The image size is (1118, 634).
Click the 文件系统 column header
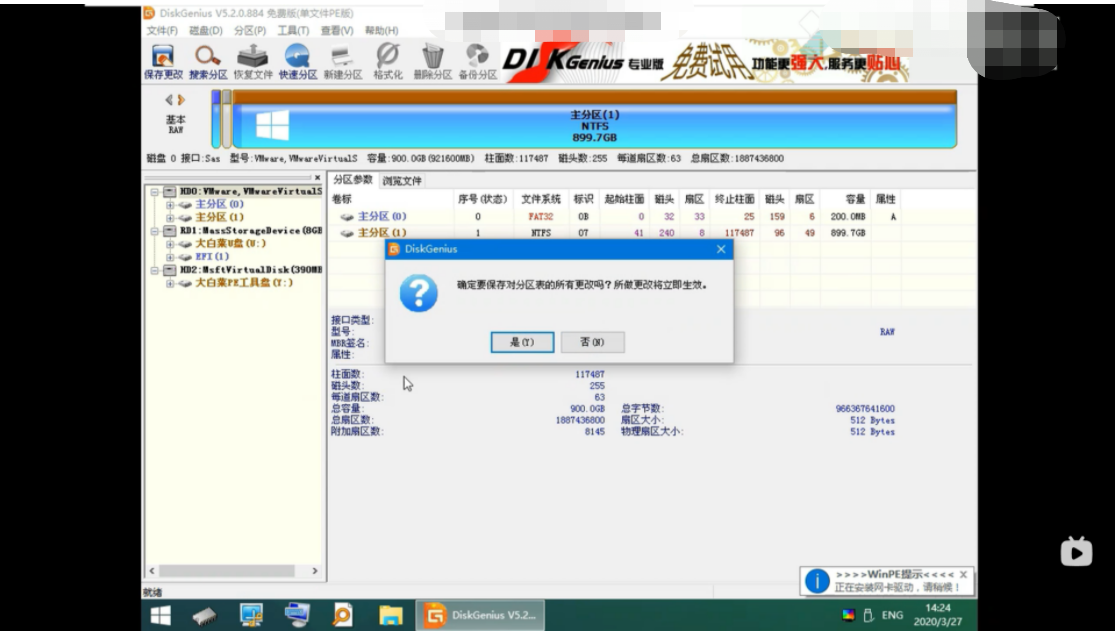point(540,199)
